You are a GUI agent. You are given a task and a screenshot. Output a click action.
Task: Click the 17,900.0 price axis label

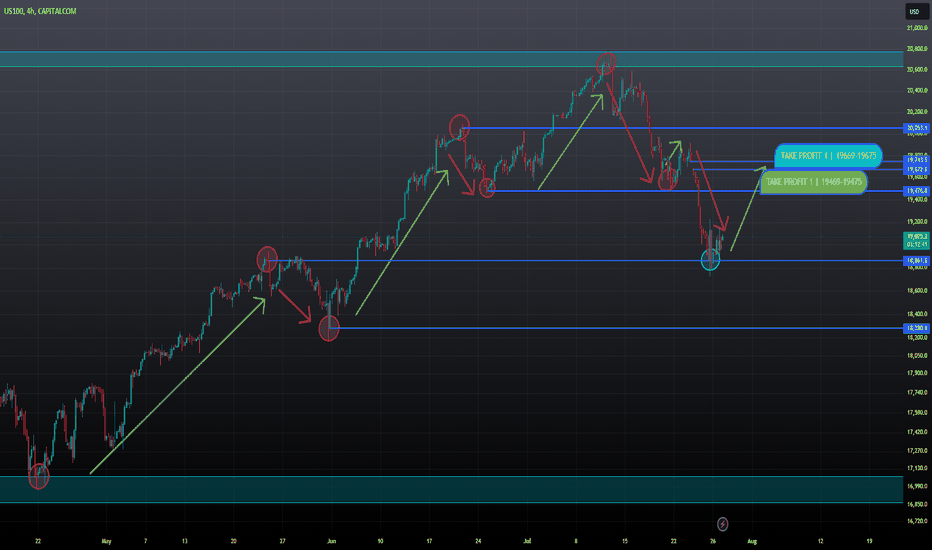click(917, 373)
